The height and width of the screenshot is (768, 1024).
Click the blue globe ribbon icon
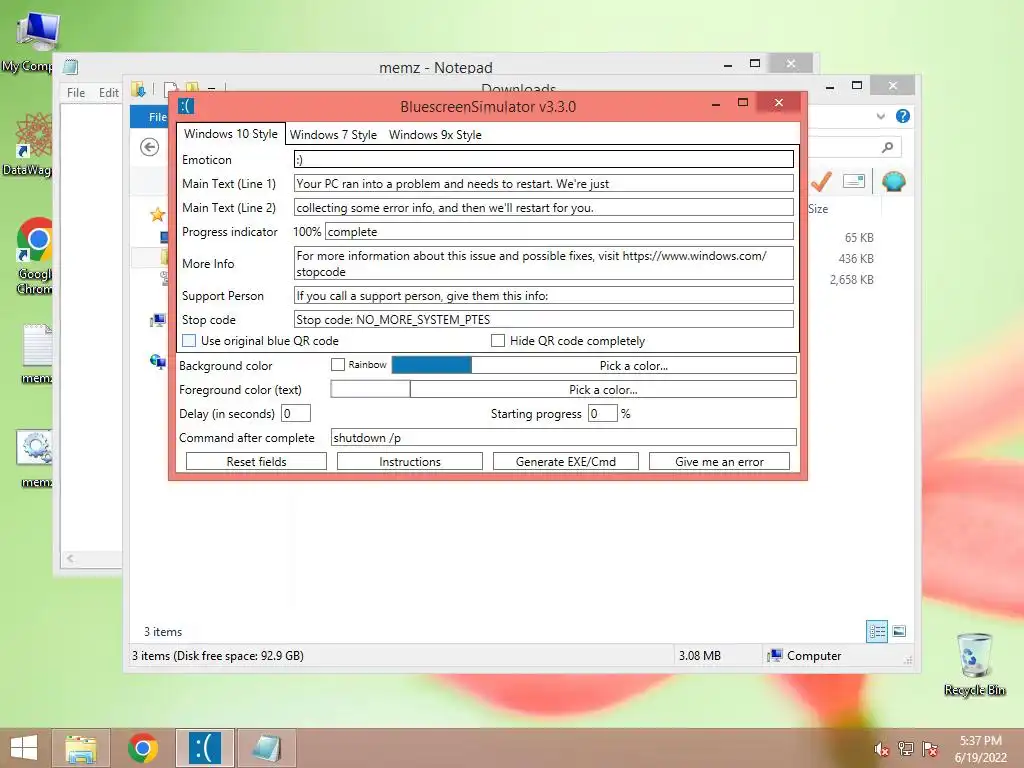point(893,181)
